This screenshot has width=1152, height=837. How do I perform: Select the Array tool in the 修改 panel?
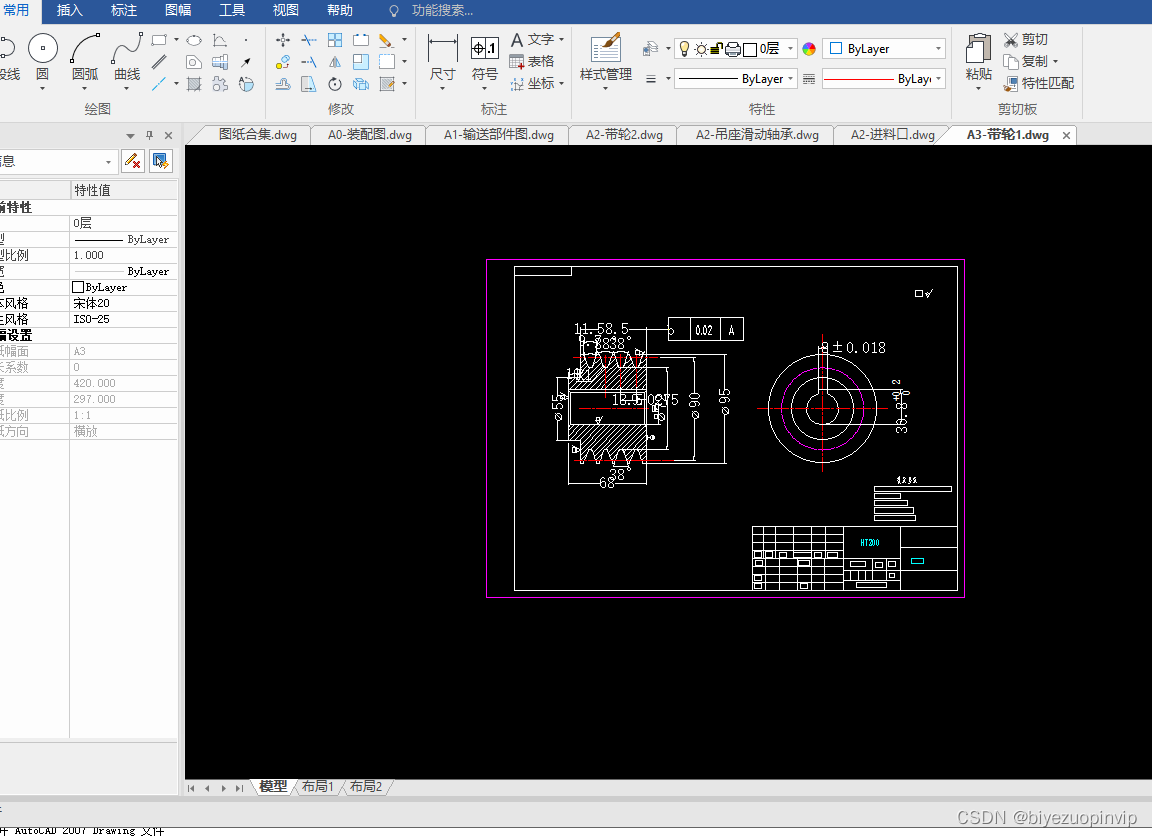pos(335,40)
